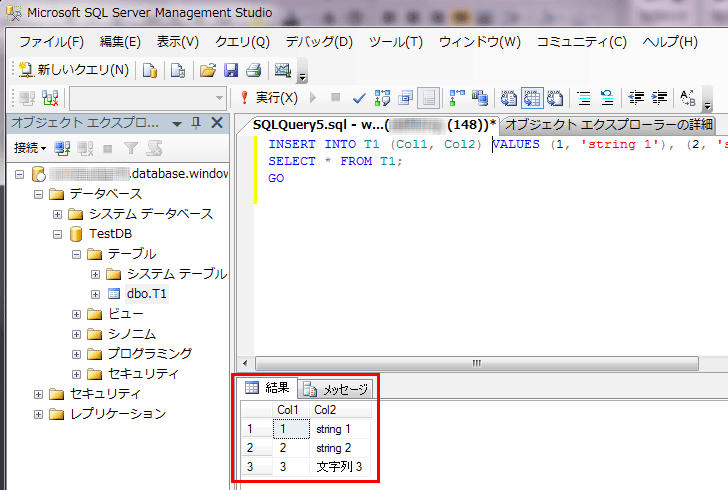Screen dimensions: 728x490
Task: Expand the dbo.T1 table node
Action: (95, 294)
